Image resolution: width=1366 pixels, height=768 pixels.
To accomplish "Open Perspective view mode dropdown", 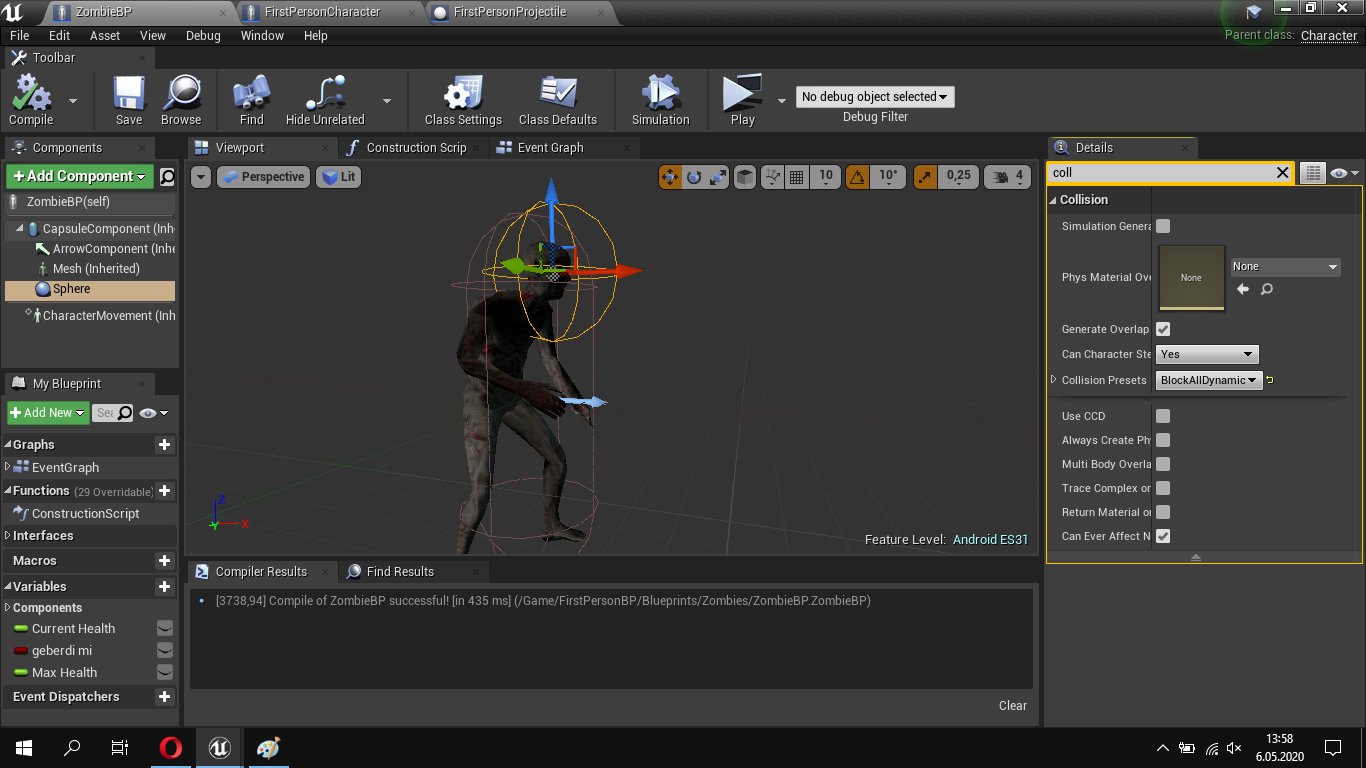I will click(x=263, y=177).
